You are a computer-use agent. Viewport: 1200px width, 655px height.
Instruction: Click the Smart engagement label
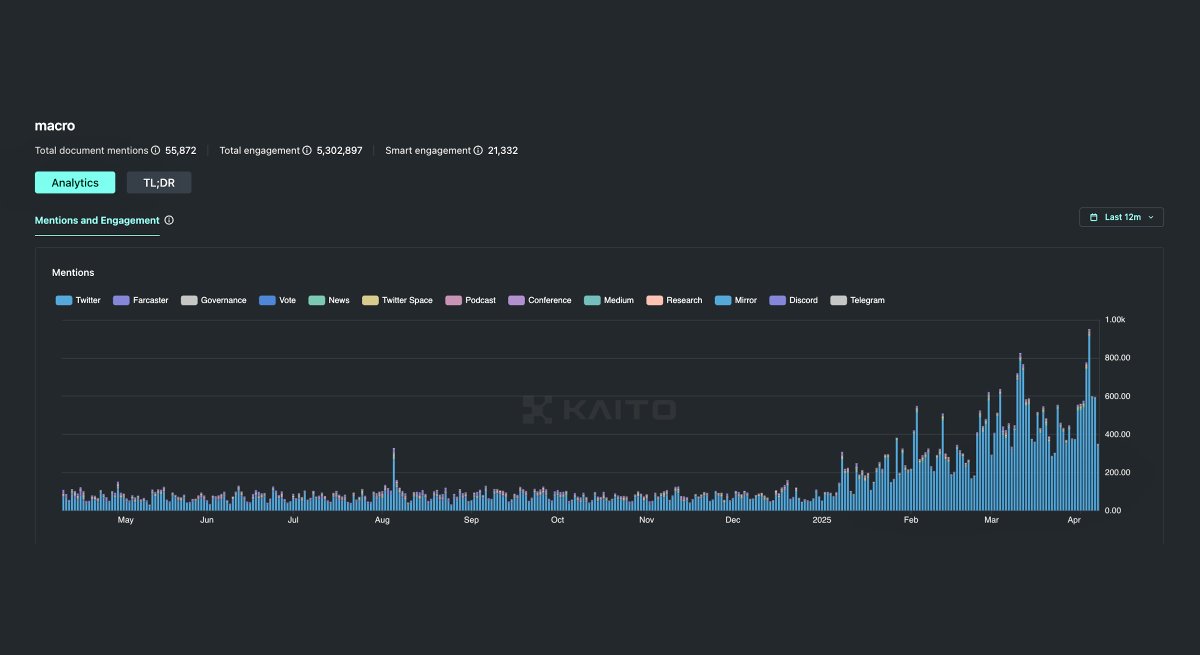point(428,150)
